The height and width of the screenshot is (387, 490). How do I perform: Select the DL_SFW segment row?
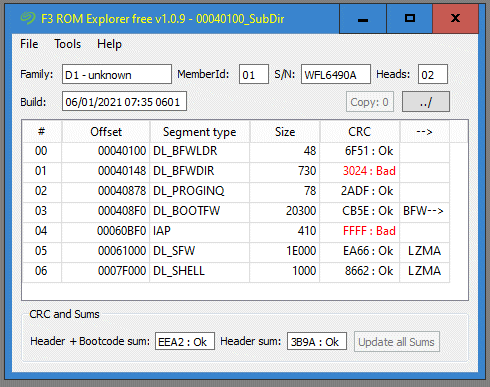point(236,251)
